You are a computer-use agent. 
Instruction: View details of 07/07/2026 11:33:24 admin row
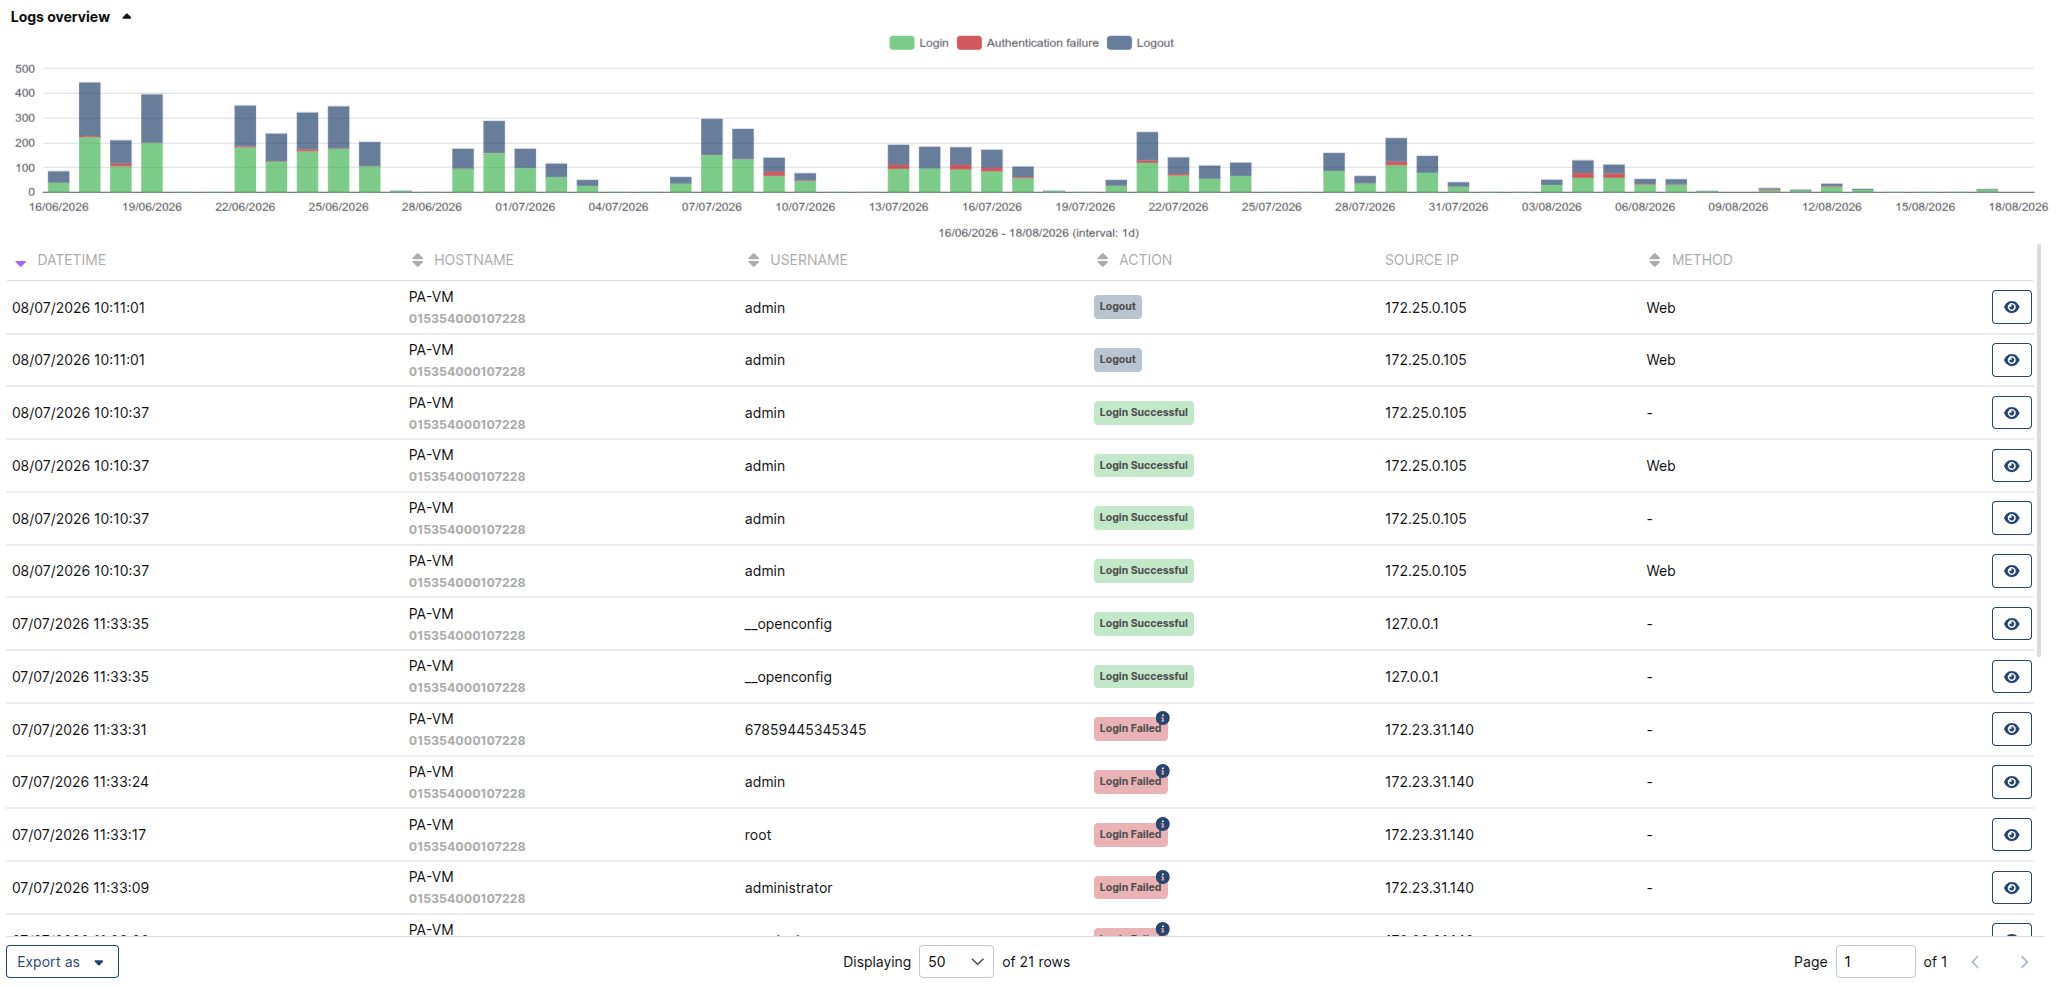coord(2011,782)
